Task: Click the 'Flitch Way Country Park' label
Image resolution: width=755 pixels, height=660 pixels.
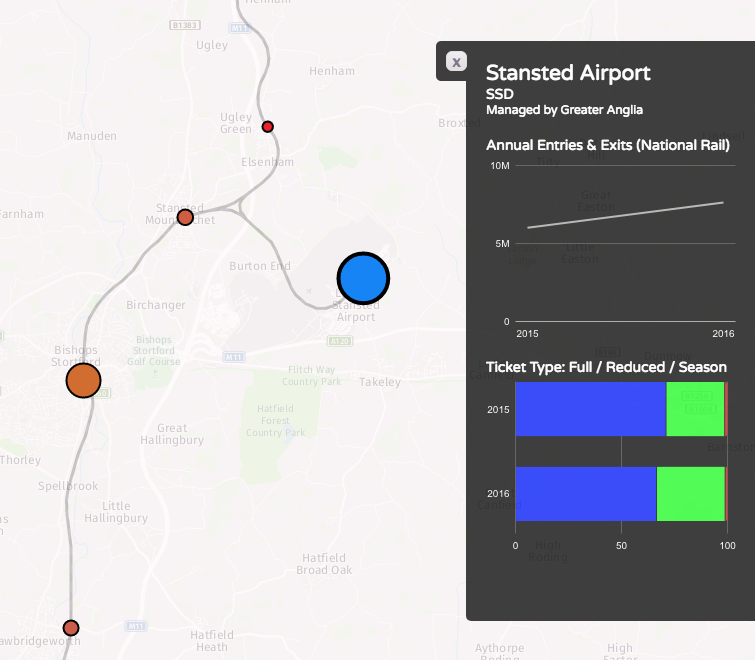Action: pos(312,375)
